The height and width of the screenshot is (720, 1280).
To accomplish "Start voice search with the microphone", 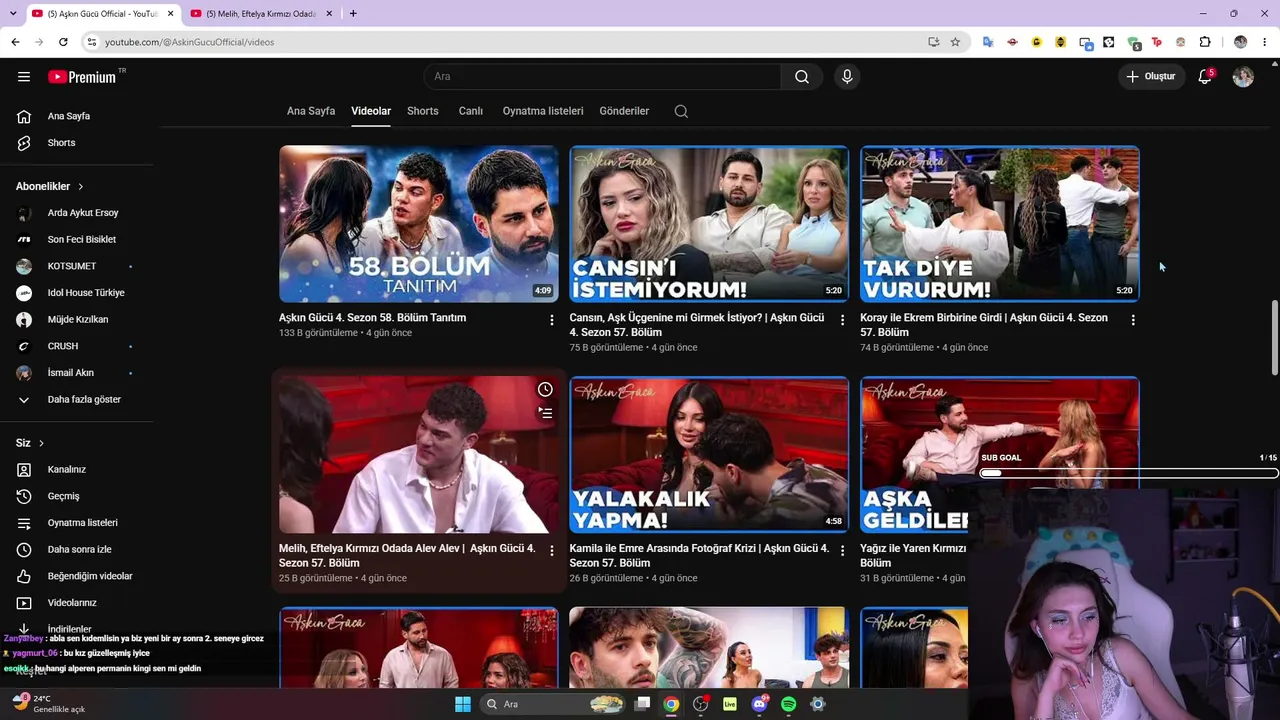I will coord(847,77).
